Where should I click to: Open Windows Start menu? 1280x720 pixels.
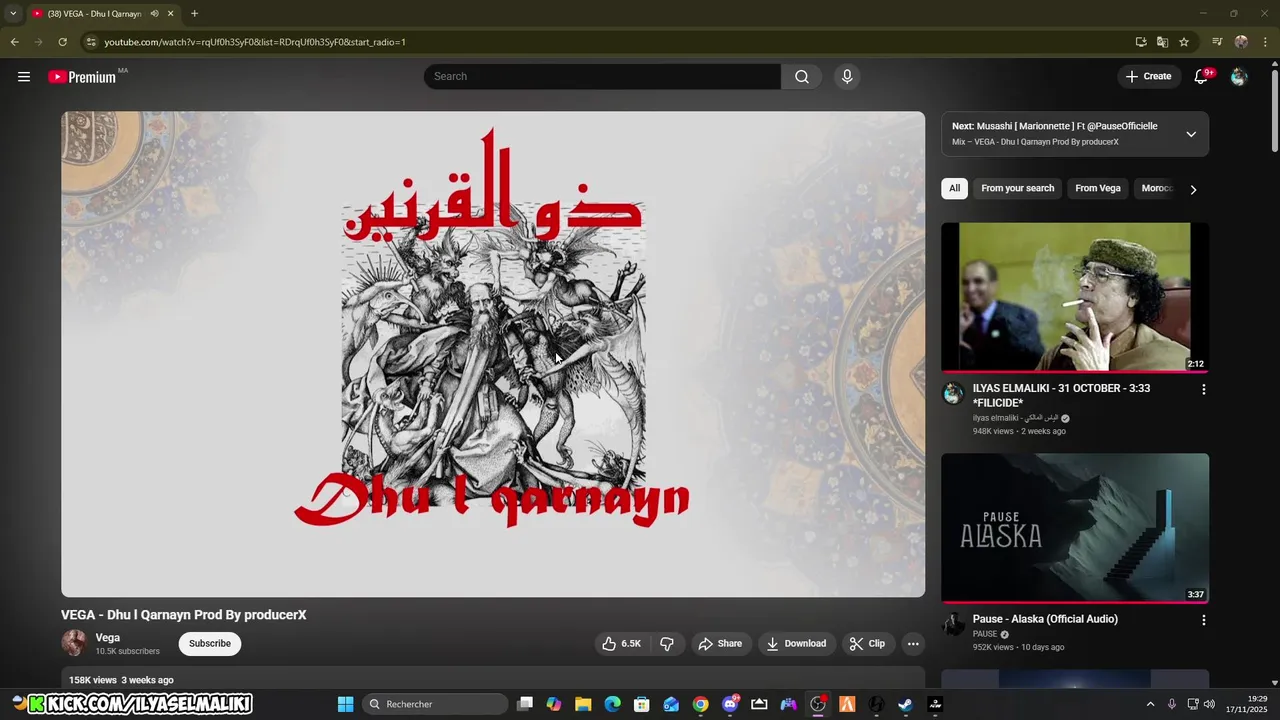pos(345,704)
